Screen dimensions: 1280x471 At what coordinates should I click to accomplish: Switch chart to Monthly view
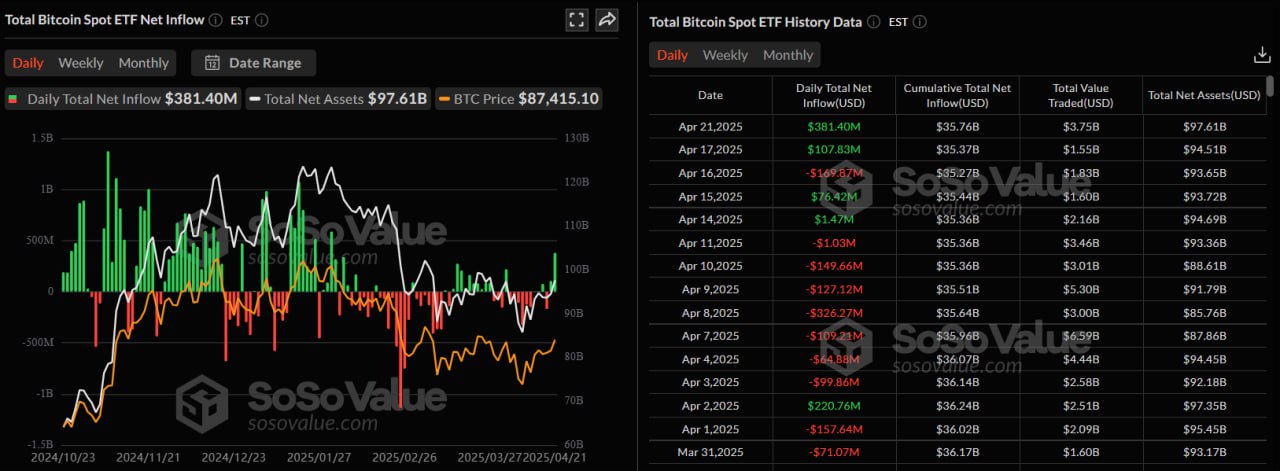144,62
